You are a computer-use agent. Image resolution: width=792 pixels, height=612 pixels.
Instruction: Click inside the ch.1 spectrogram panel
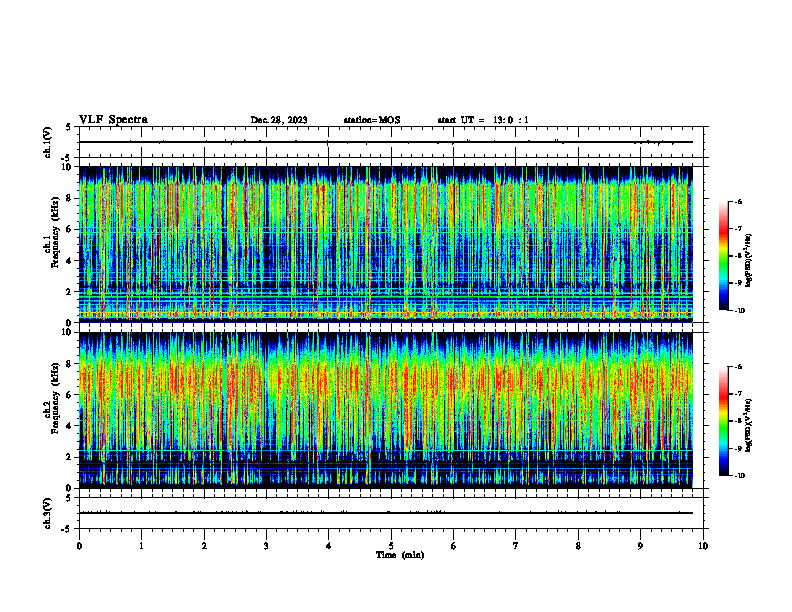385,244
